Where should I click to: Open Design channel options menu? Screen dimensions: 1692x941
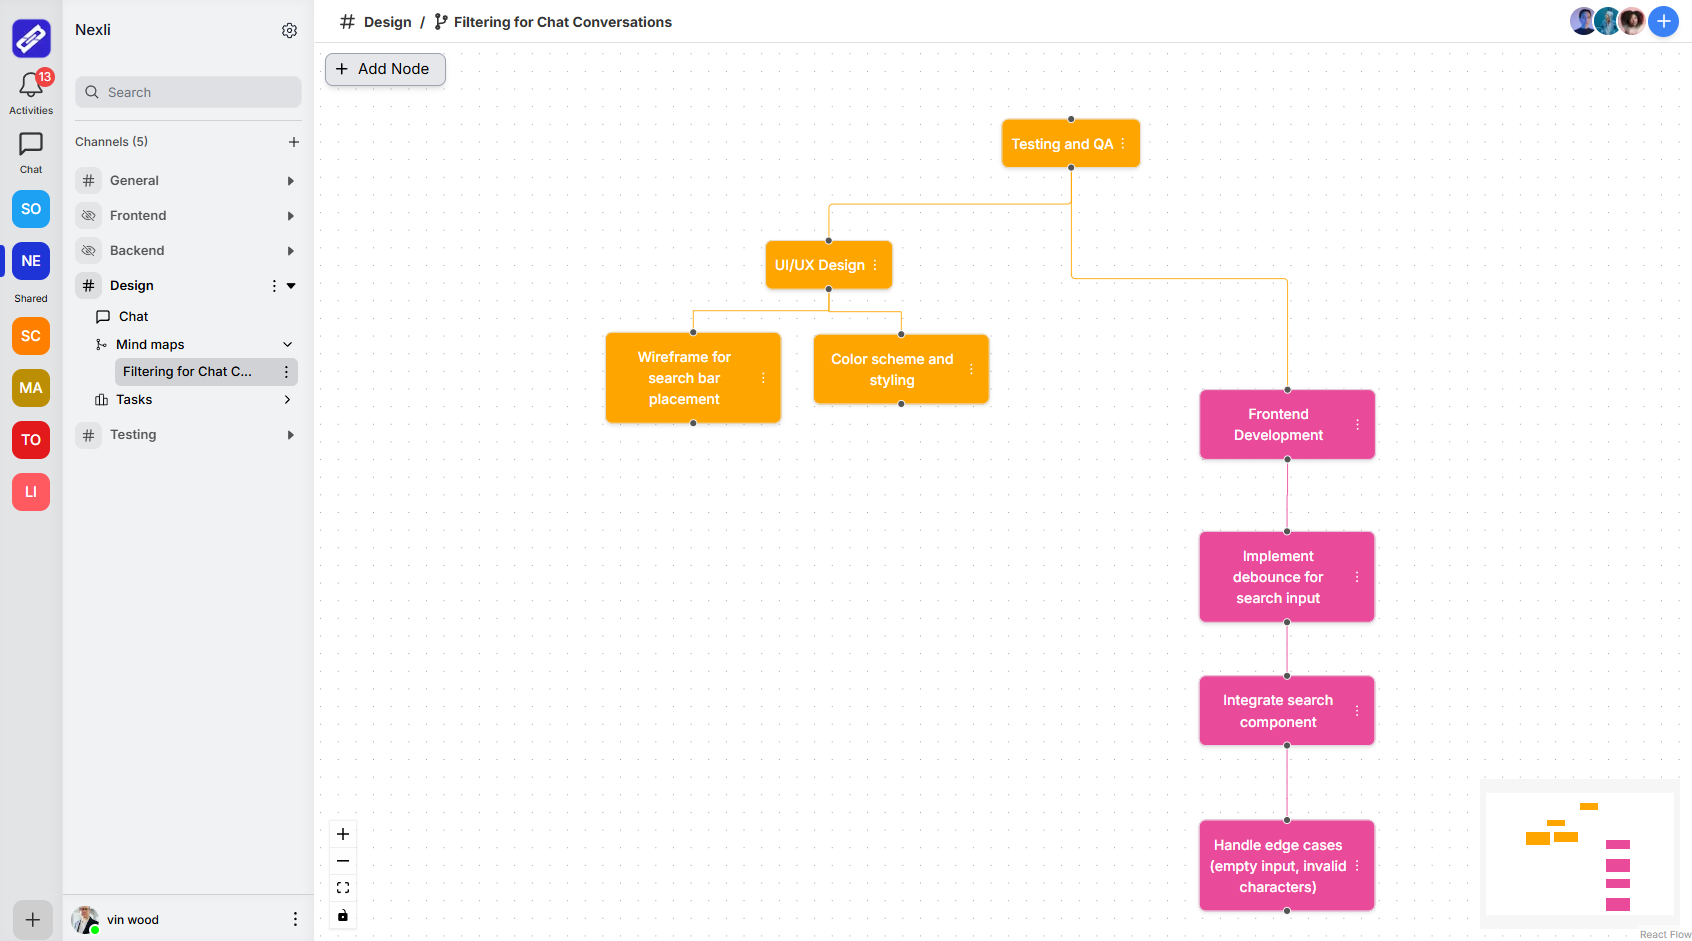point(274,286)
